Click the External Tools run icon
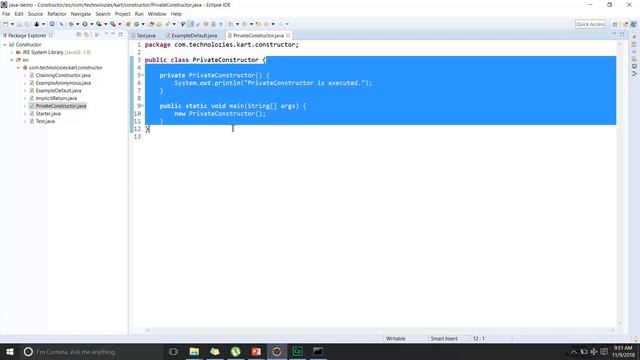This screenshot has width=640, height=360. coord(113,24)
